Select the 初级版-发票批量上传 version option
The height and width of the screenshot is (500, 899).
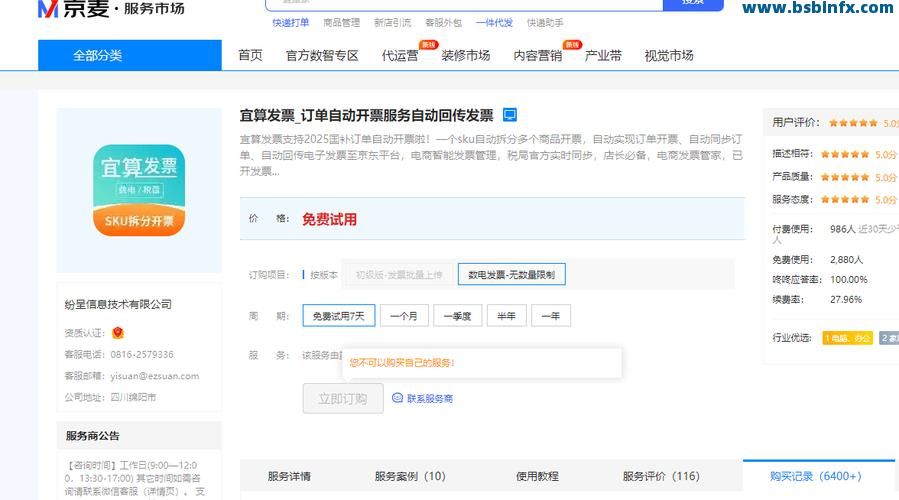pos(399,275)
